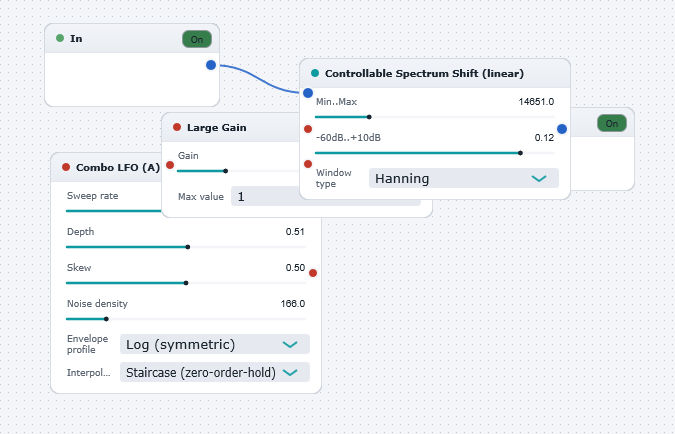Click the Combo LFO (A) node title

[x=118, y=167]
